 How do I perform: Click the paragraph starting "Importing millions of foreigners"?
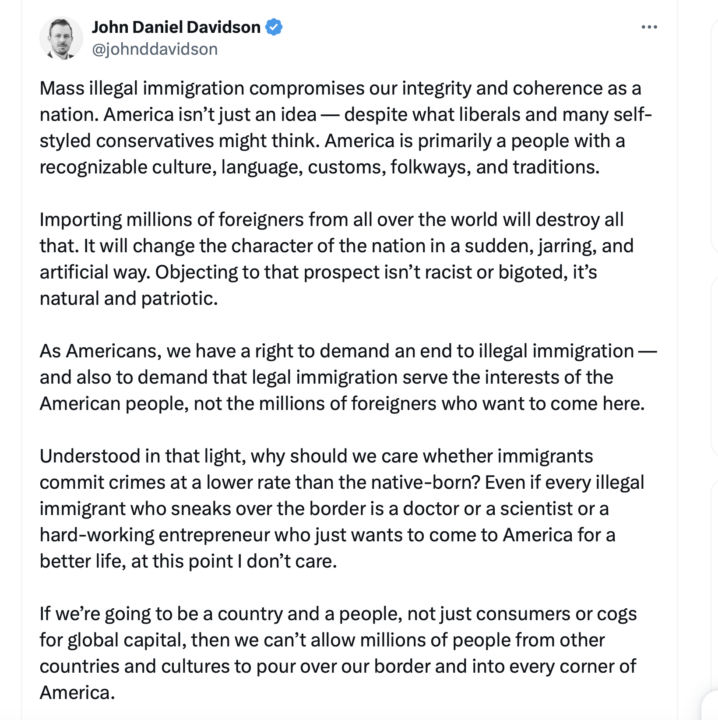332,258
